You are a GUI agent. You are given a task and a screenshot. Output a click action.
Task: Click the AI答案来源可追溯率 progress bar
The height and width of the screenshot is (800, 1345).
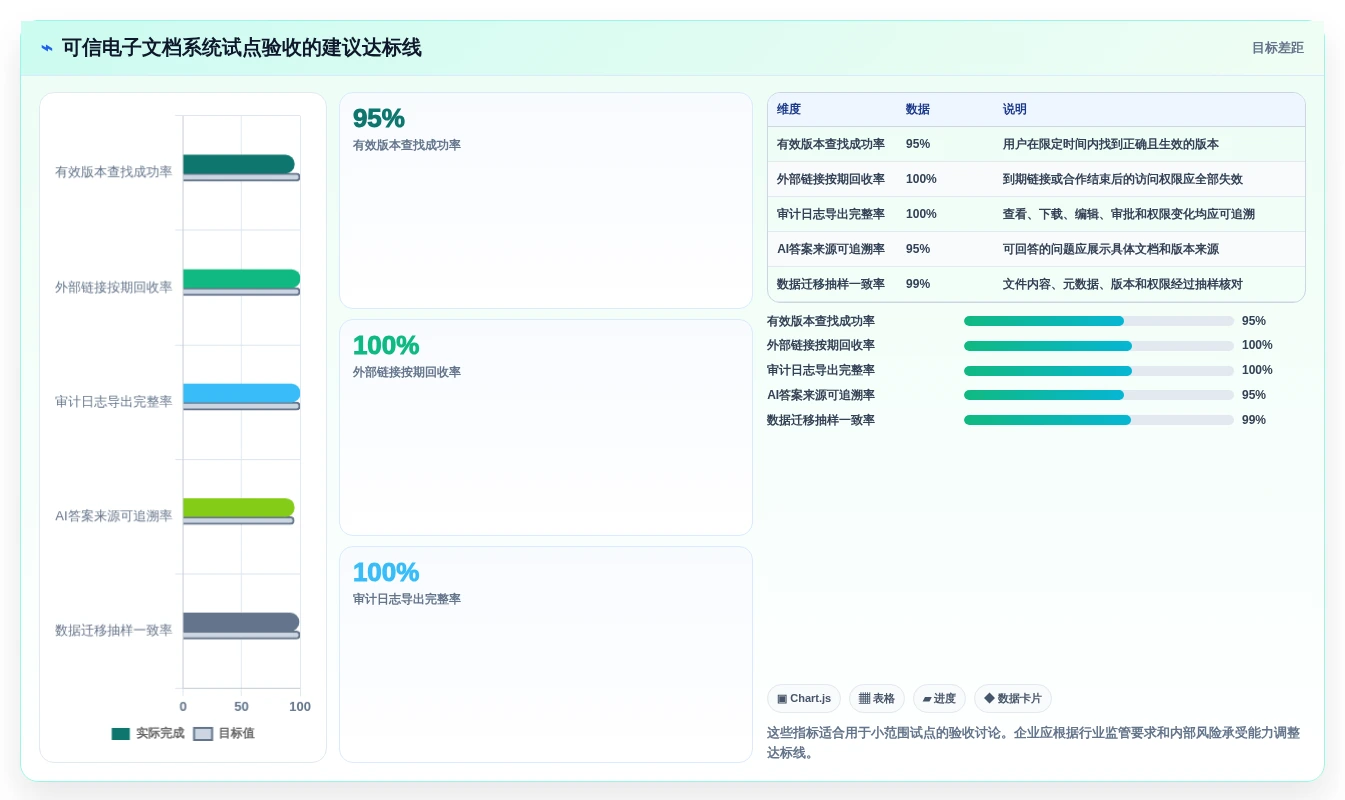click(x=1099, y=395)
